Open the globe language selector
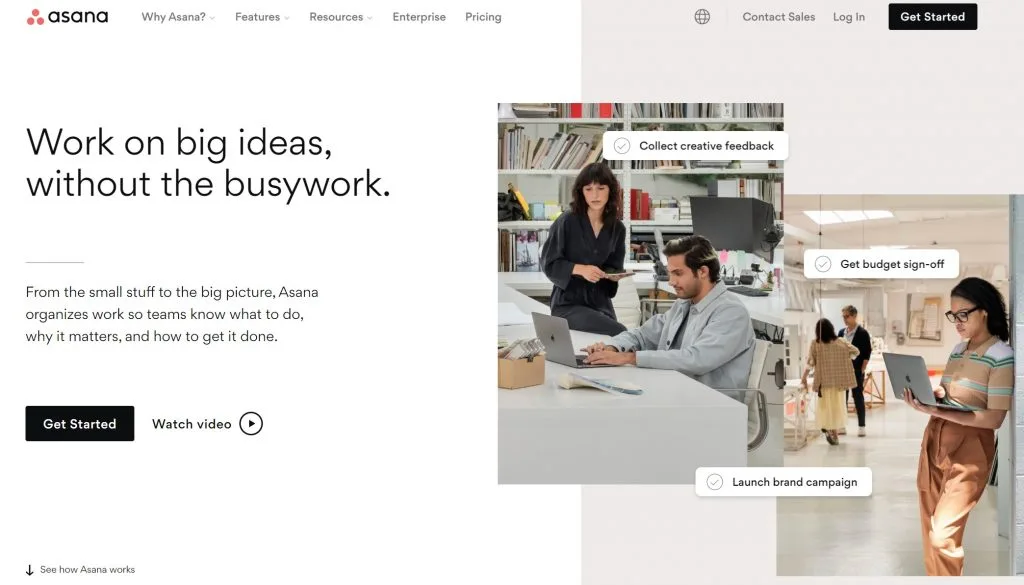Viewport: 1024px width, 585px height. pyautogui.click(x=702, y=17)
